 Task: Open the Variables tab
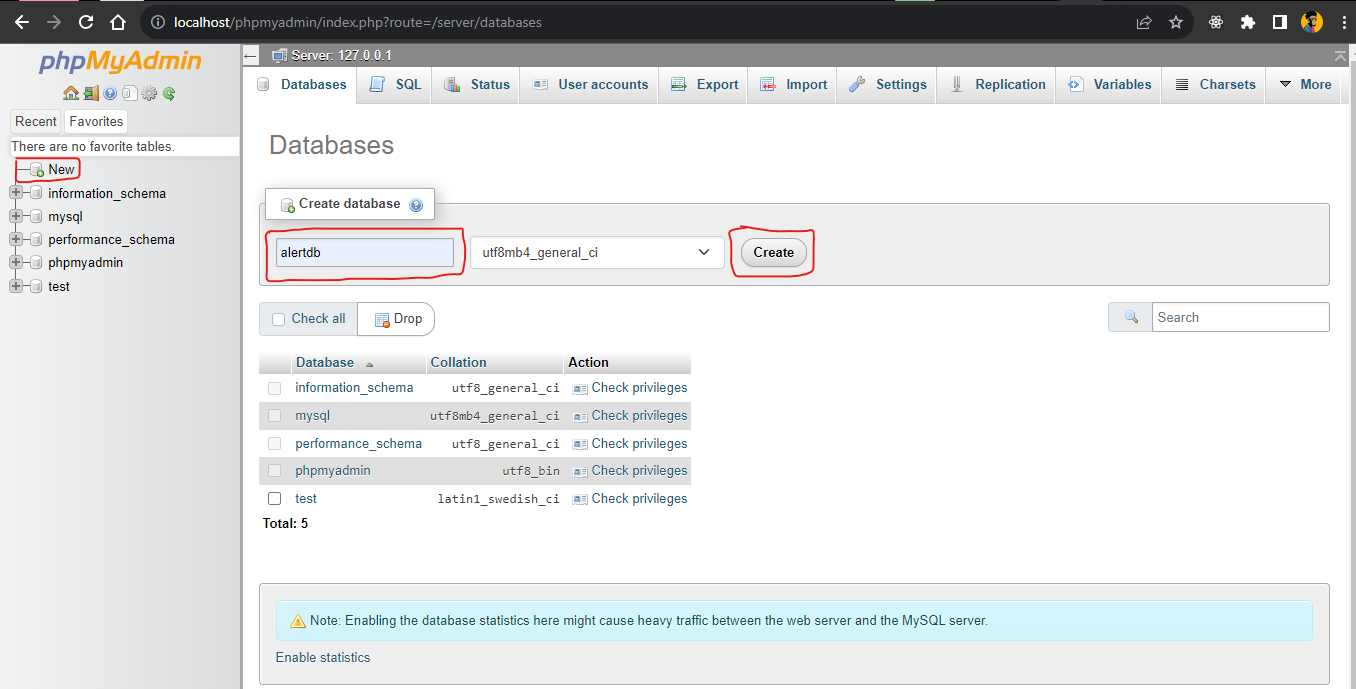tap(1110, 85)
